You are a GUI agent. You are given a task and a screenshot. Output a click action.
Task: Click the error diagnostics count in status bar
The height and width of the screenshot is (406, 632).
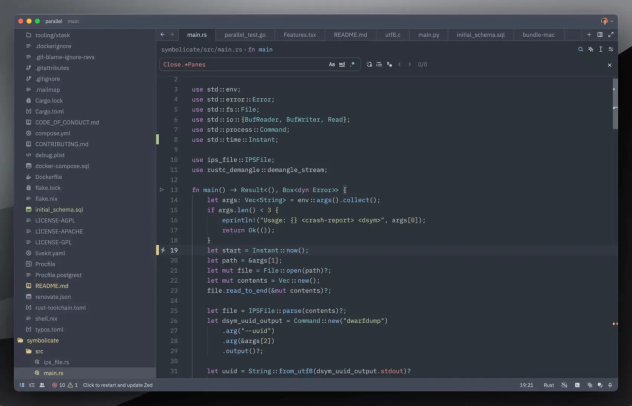pos(57,384)
